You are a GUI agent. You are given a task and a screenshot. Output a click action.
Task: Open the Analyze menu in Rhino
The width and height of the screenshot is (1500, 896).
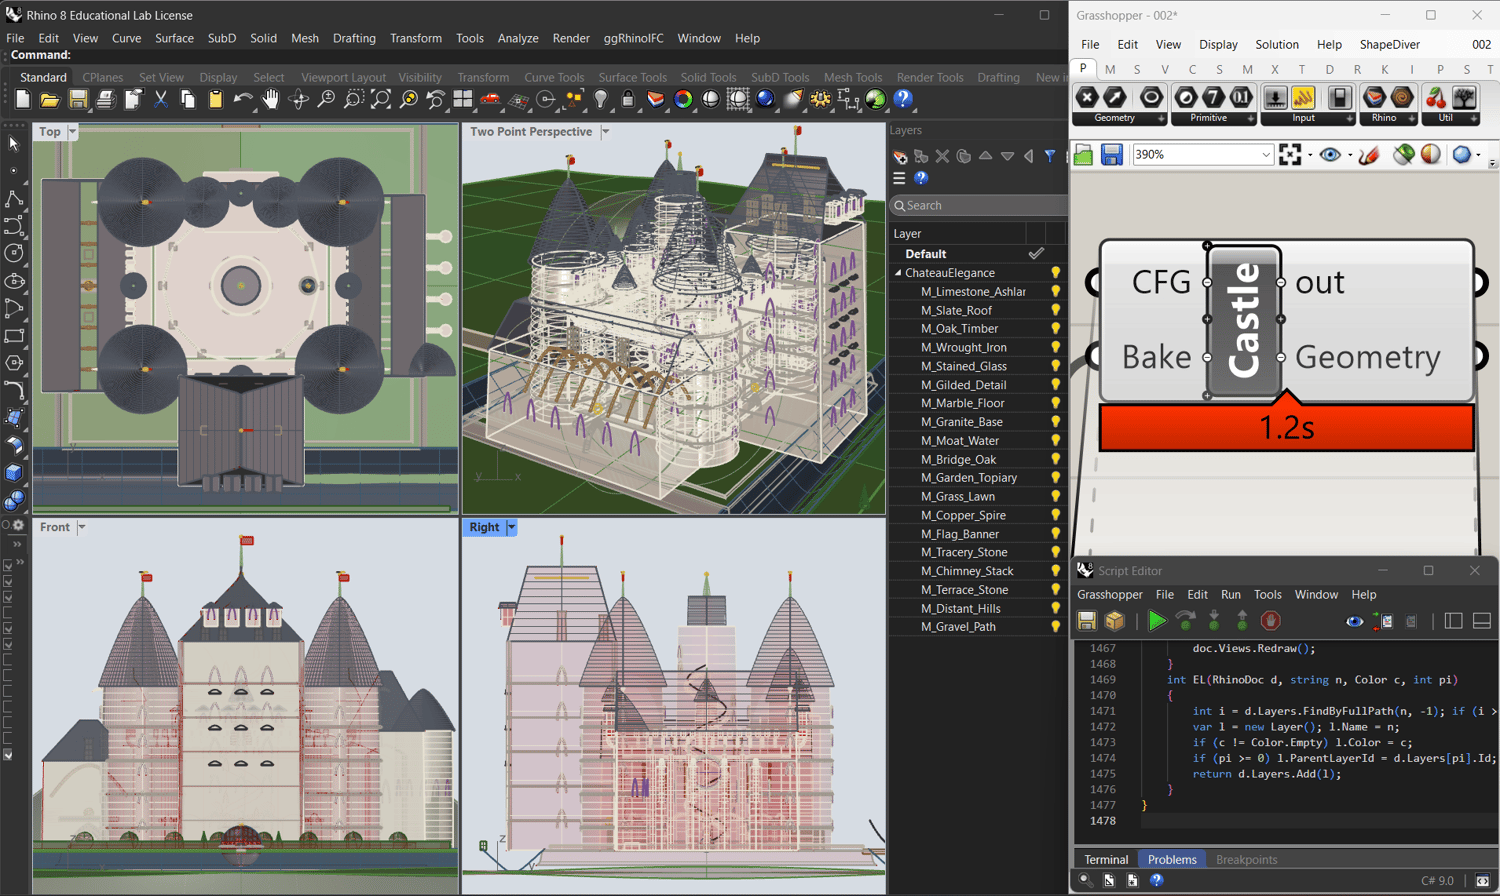[x=517, y=38]
